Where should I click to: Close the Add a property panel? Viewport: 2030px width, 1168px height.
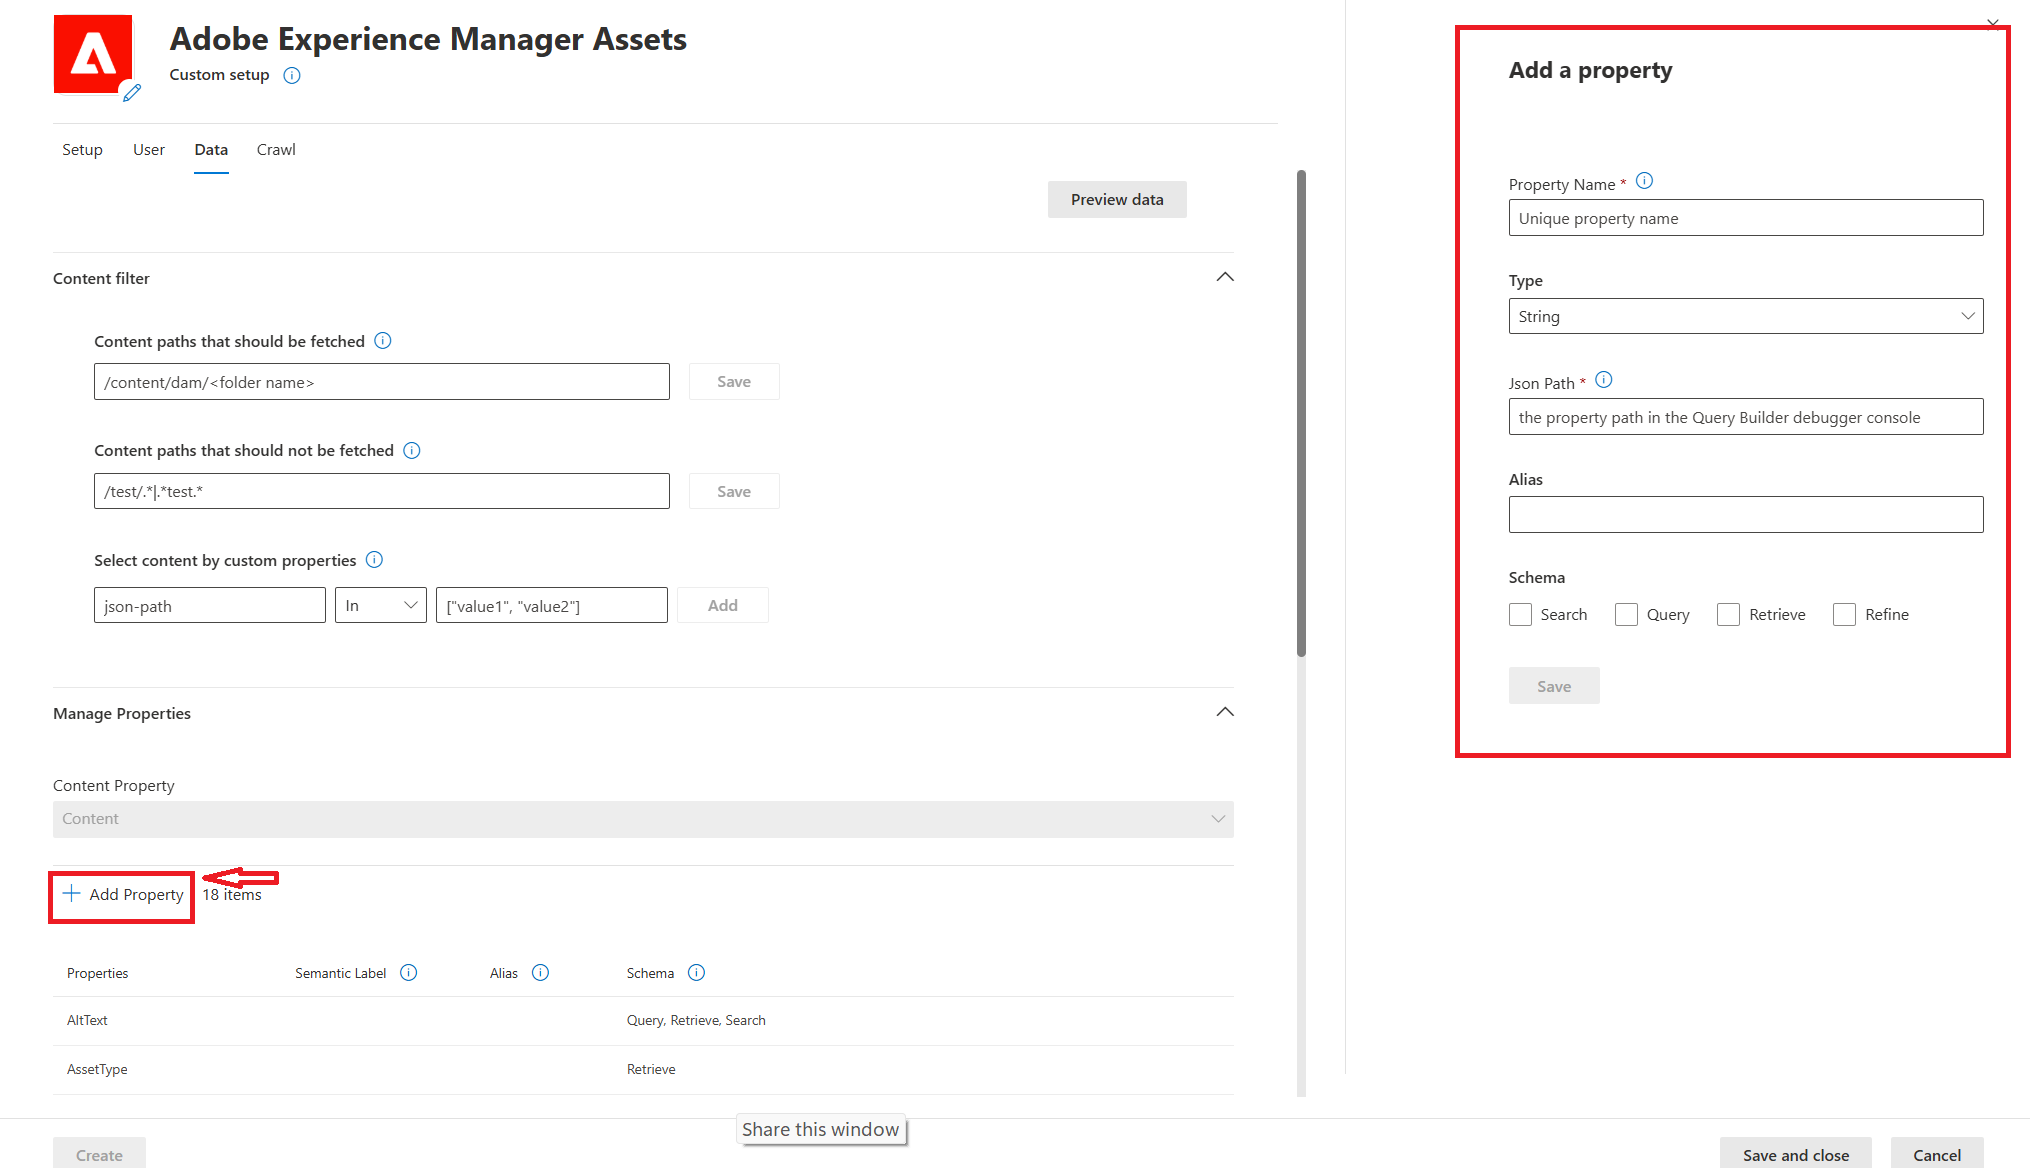(x=1992, y=24)
